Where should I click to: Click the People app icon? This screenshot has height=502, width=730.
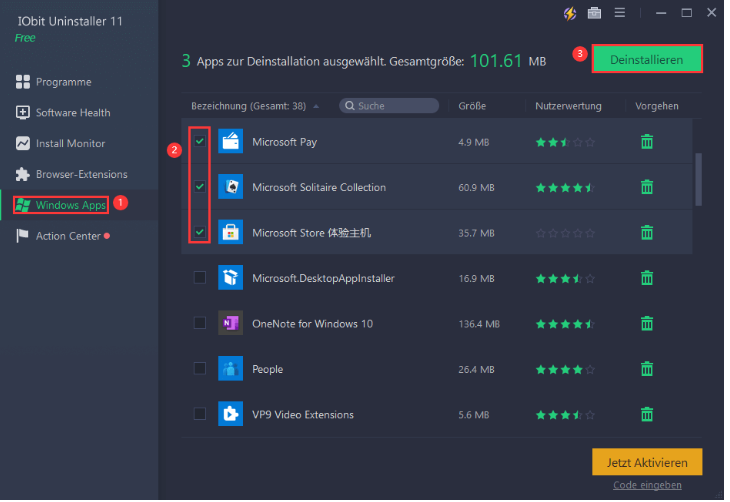click(230, 368)
